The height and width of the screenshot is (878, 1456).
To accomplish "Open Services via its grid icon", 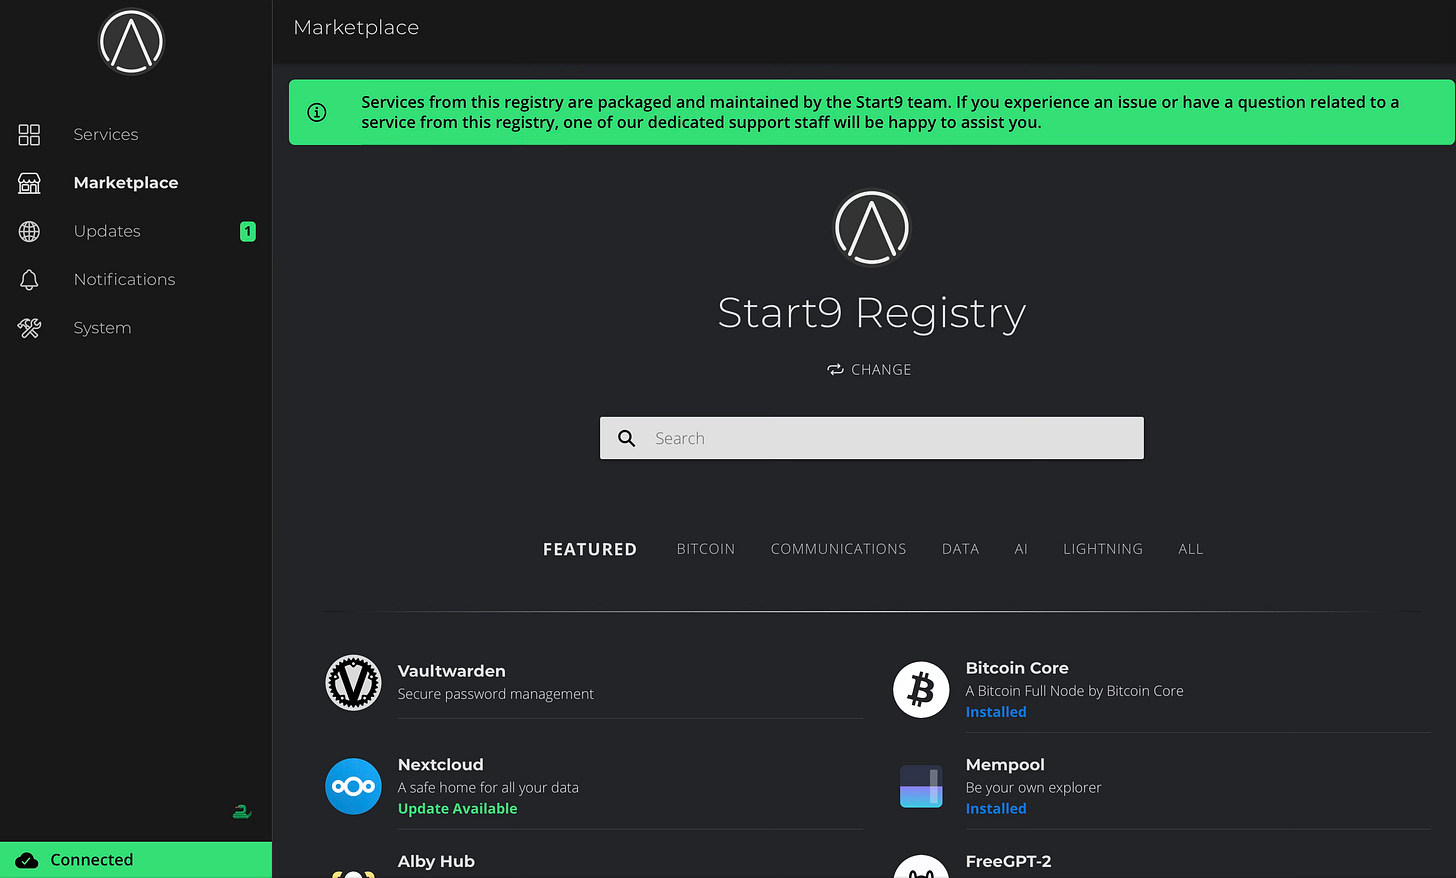I will coord(29,135).
